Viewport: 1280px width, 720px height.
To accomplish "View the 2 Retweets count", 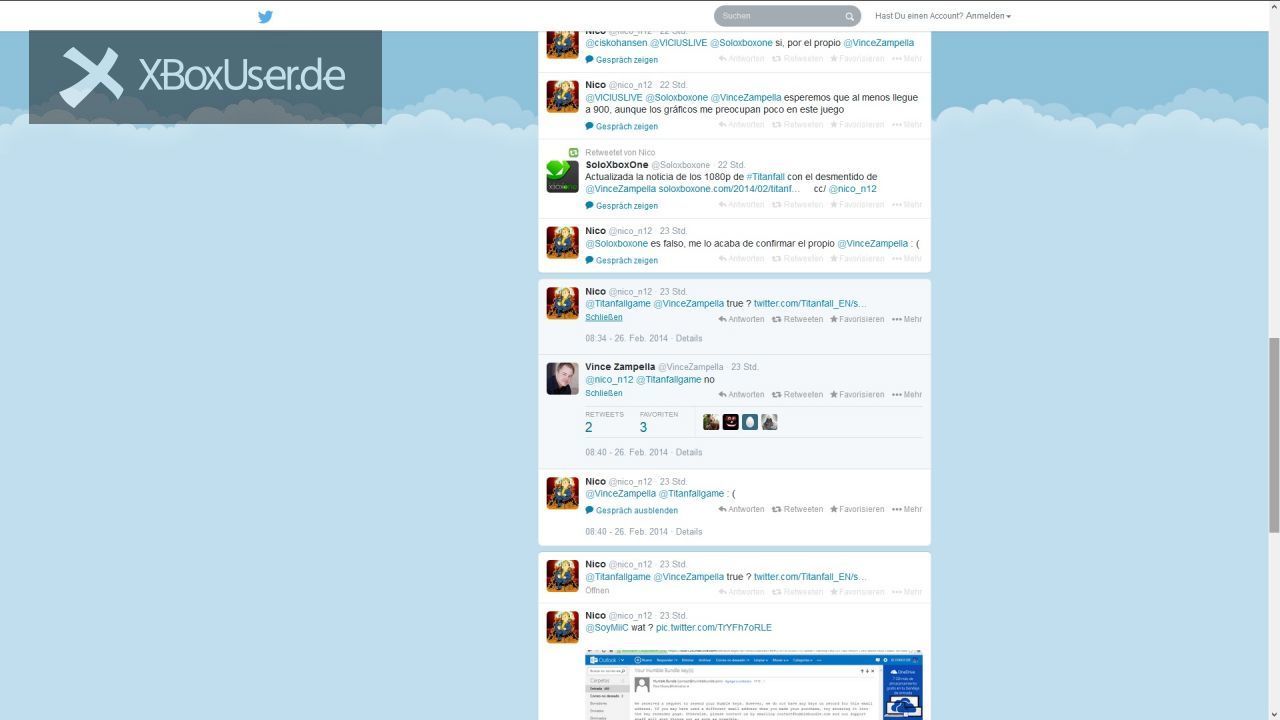I will 604,422.
